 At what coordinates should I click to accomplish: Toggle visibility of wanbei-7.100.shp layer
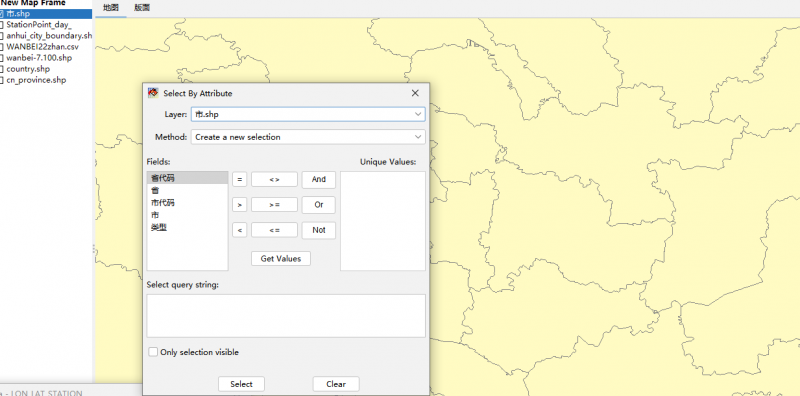tap(2, 58)
